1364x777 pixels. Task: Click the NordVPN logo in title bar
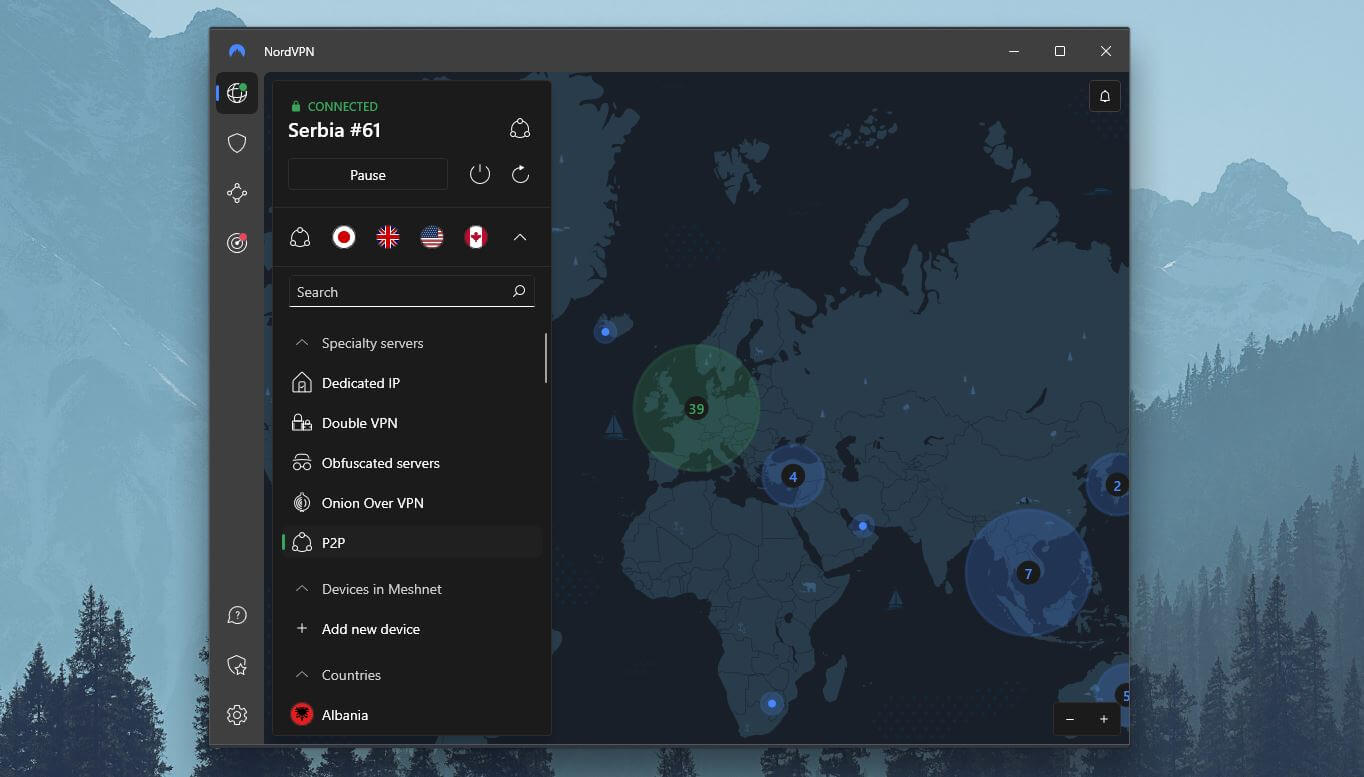click(237, 51)
